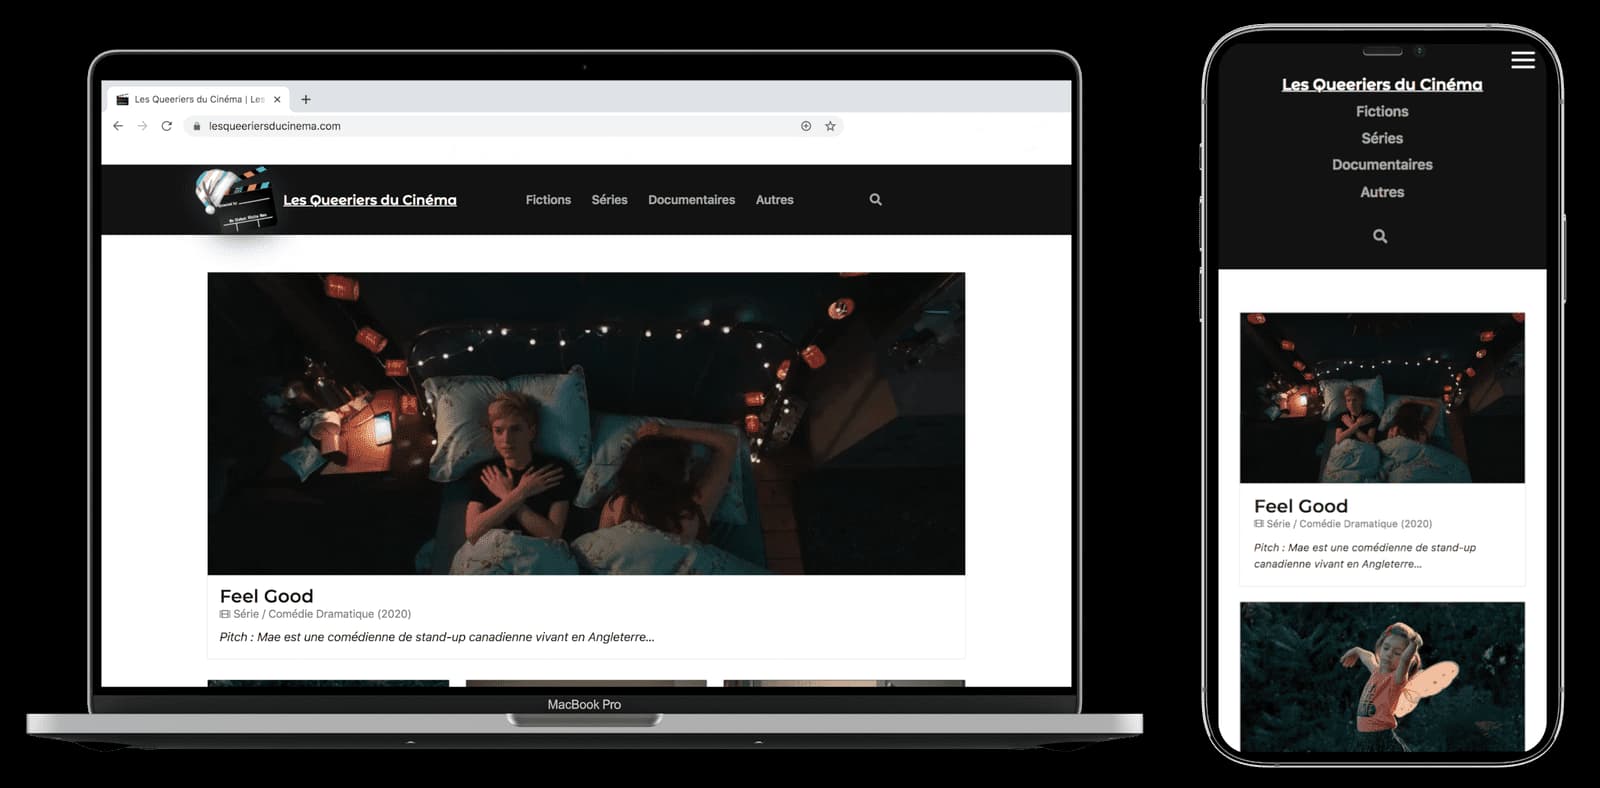The image size is (1600, 788).
Task: Click the Feel Good pitch text on the laptop
Action: pos(437,637)
